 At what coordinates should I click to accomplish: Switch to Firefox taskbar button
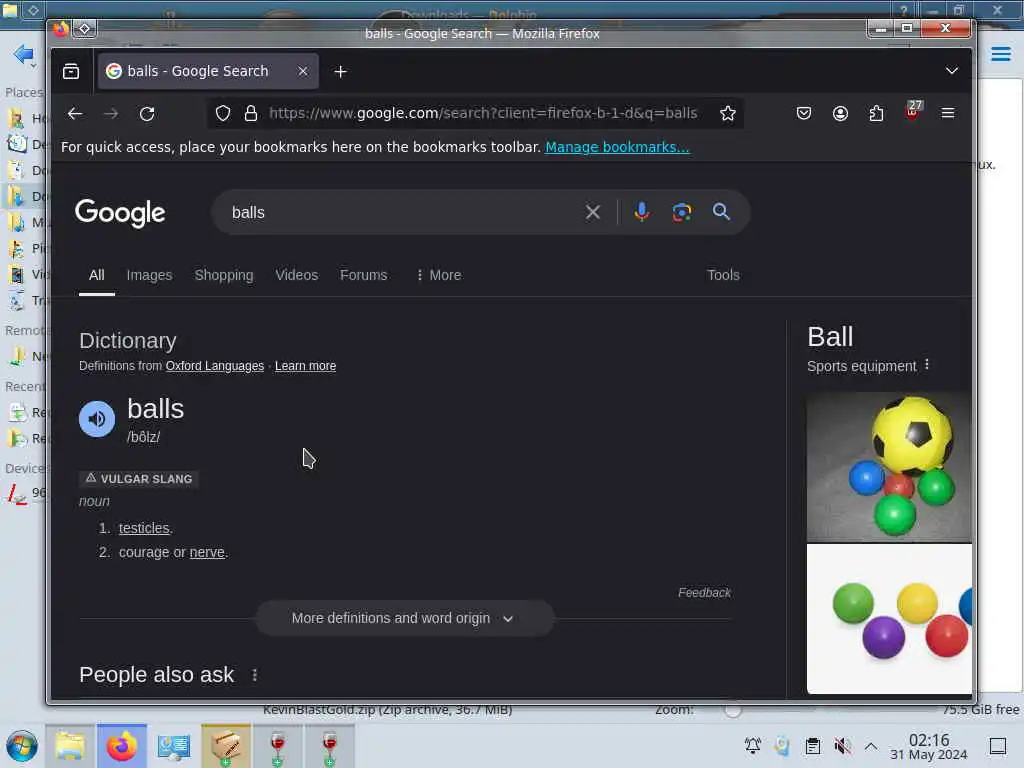pos(122,746)
